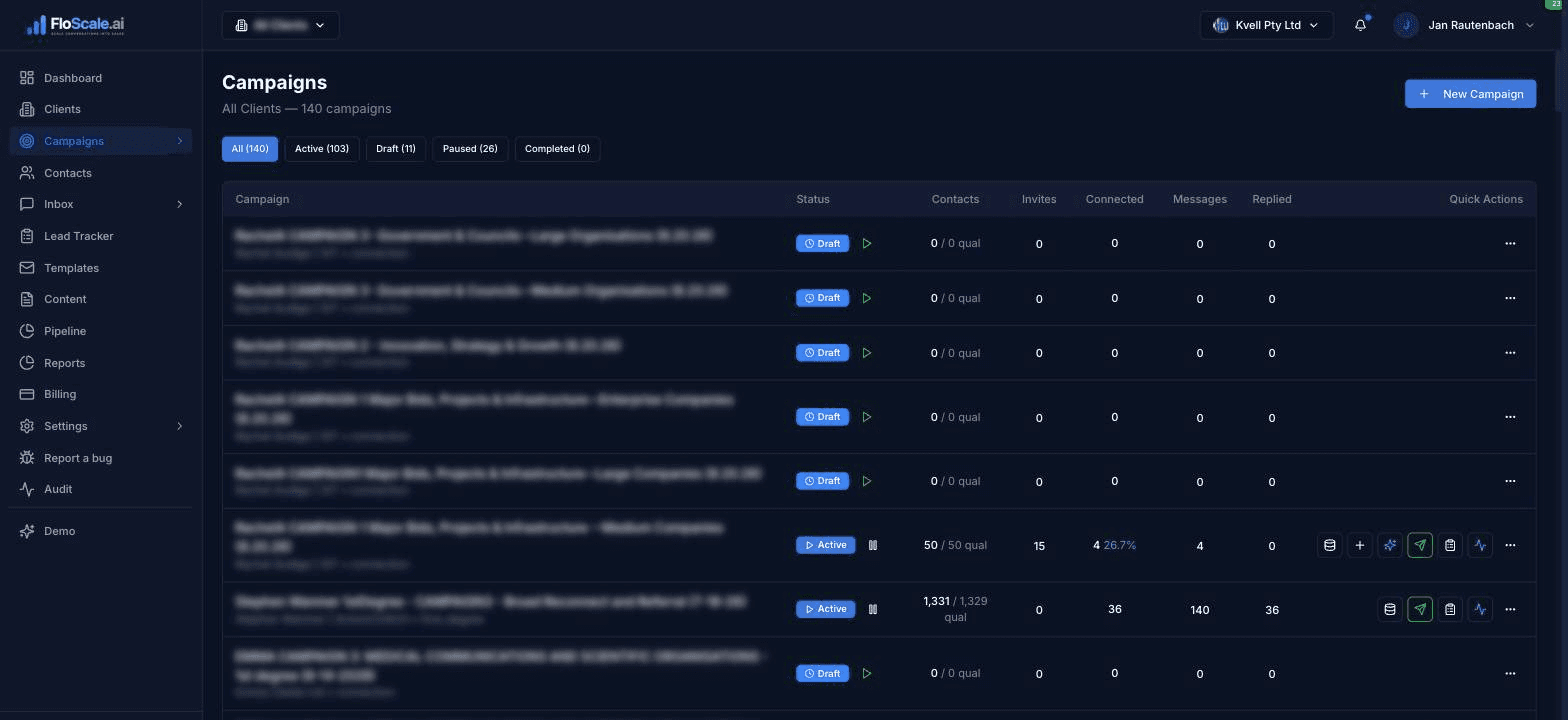Viewport: 1568px width, 720px height.
Task: Click the activity pulse icon in the 50-contact row
Action: point(1481,545)
